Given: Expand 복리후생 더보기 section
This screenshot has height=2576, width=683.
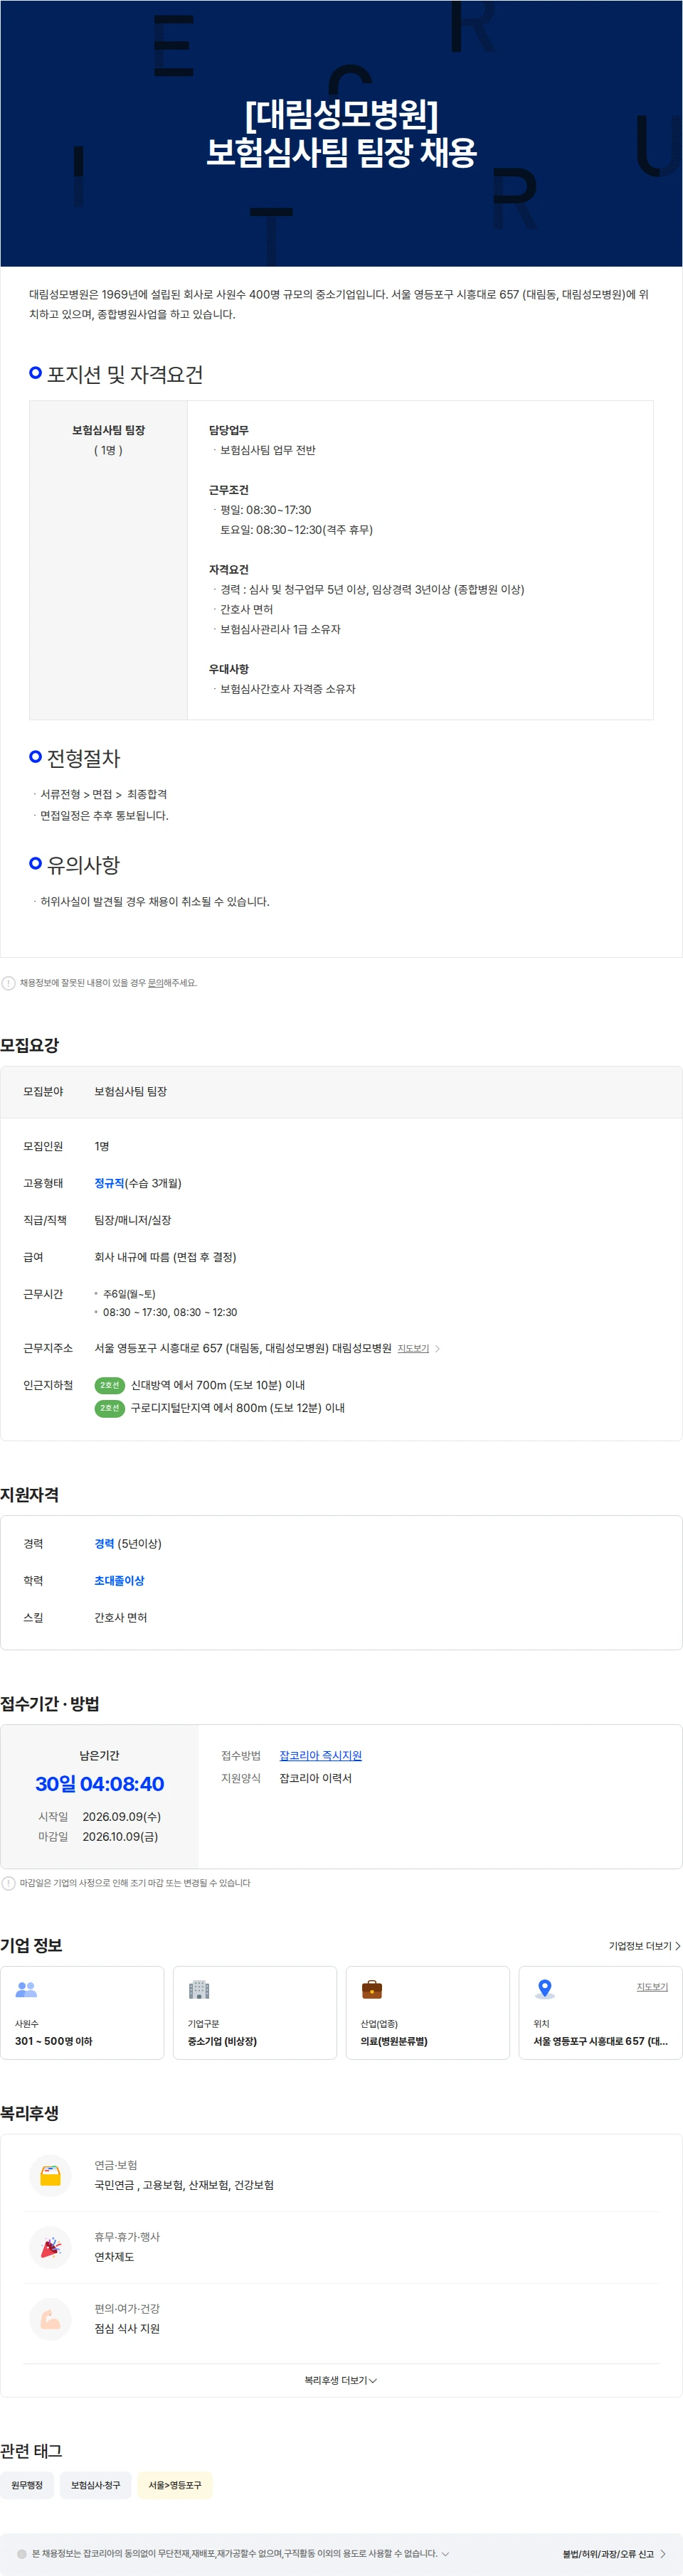Looking at the screenshot, I should [x=341, y=2380].
